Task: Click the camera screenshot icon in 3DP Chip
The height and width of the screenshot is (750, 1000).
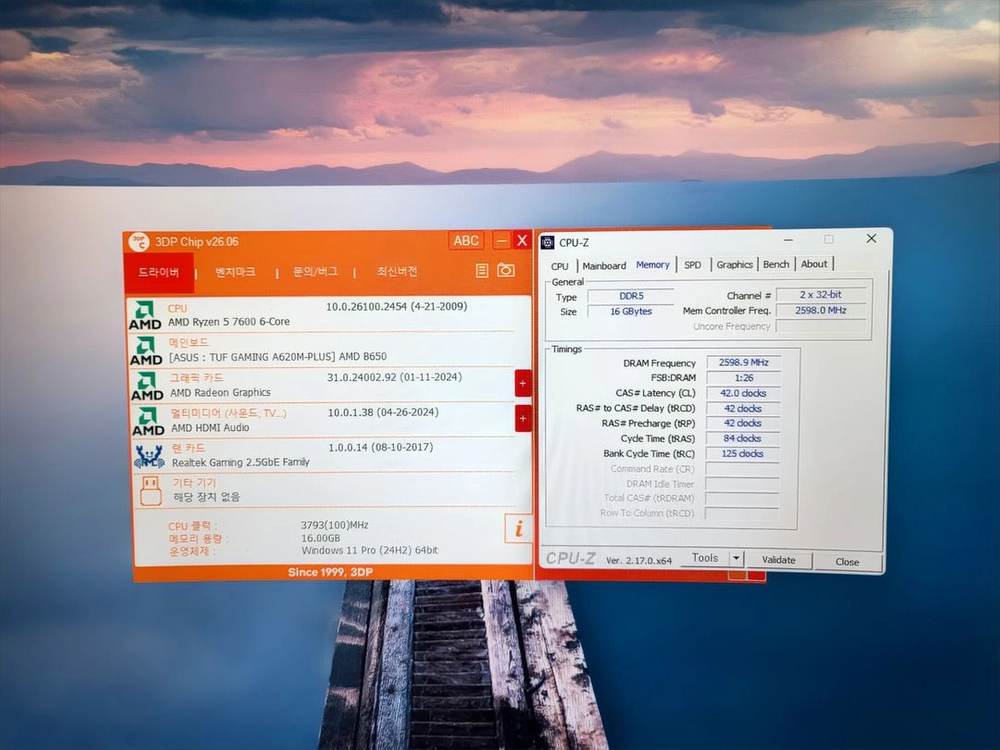Action: point(506,270)
